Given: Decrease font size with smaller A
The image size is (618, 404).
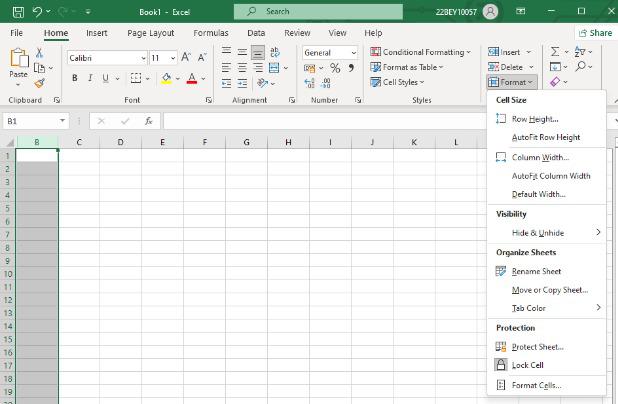Looking at the screenshot, I should [x=202, y=58].
